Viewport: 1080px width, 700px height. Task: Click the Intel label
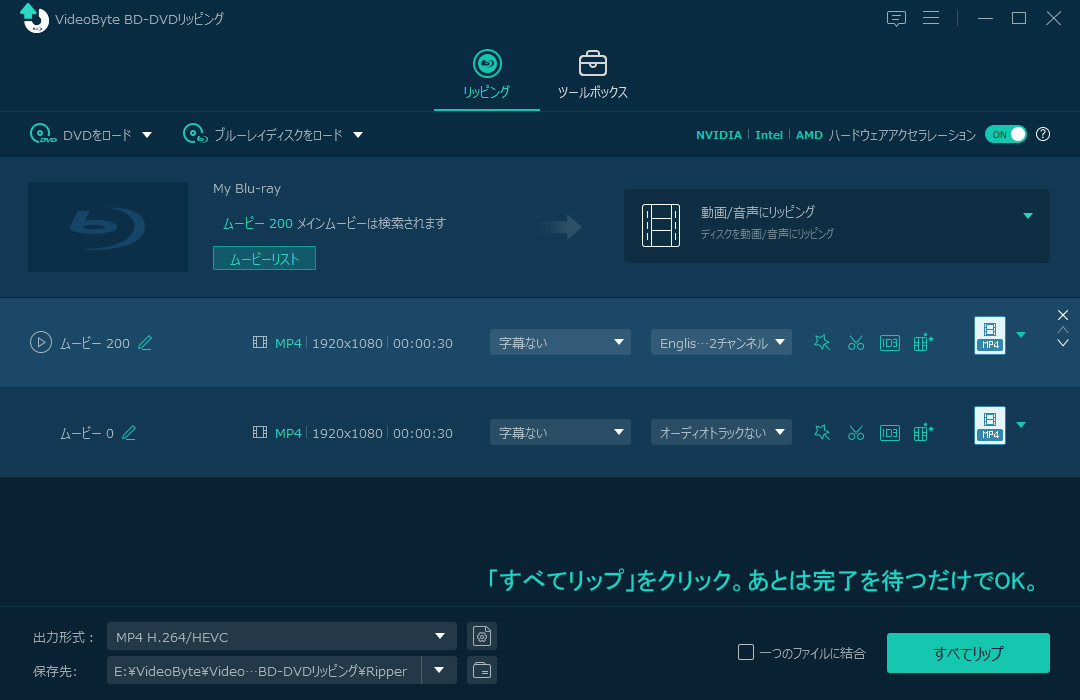769,135
